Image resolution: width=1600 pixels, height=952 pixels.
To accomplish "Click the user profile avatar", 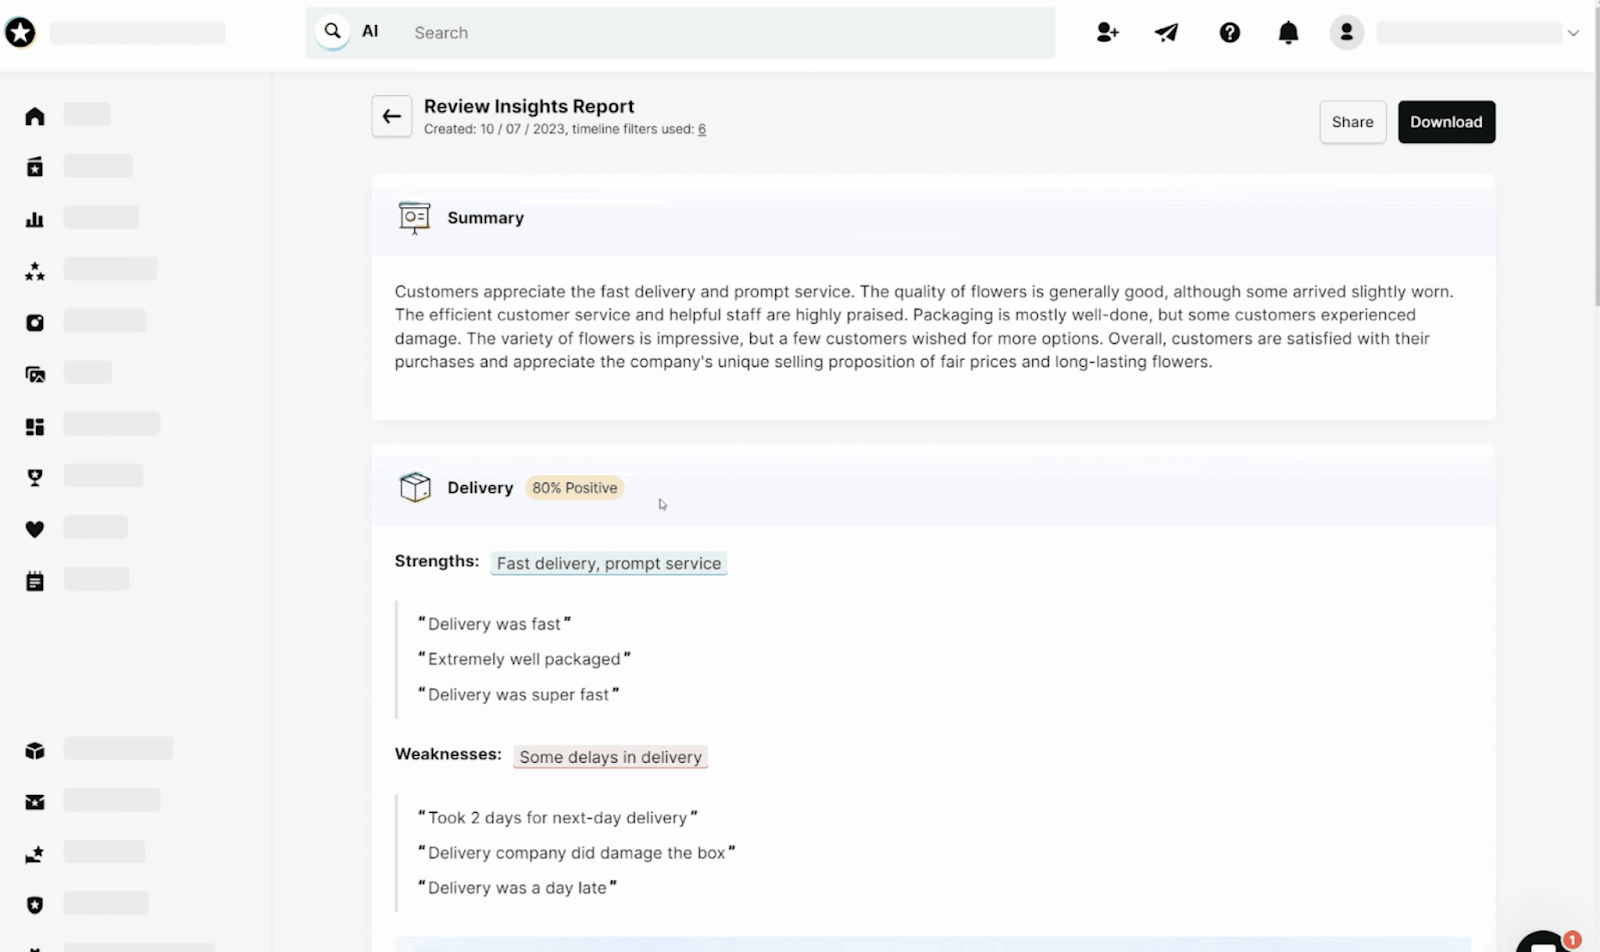I will (x=1346, y=33).
